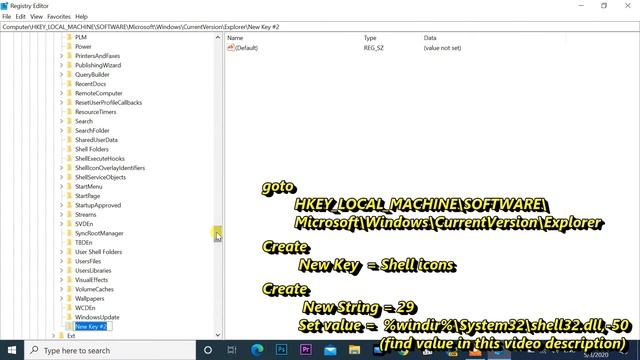Expand the PrintersAndFaxes key
This screenshot has width=640, height=360.
click(x=62, y=56)
